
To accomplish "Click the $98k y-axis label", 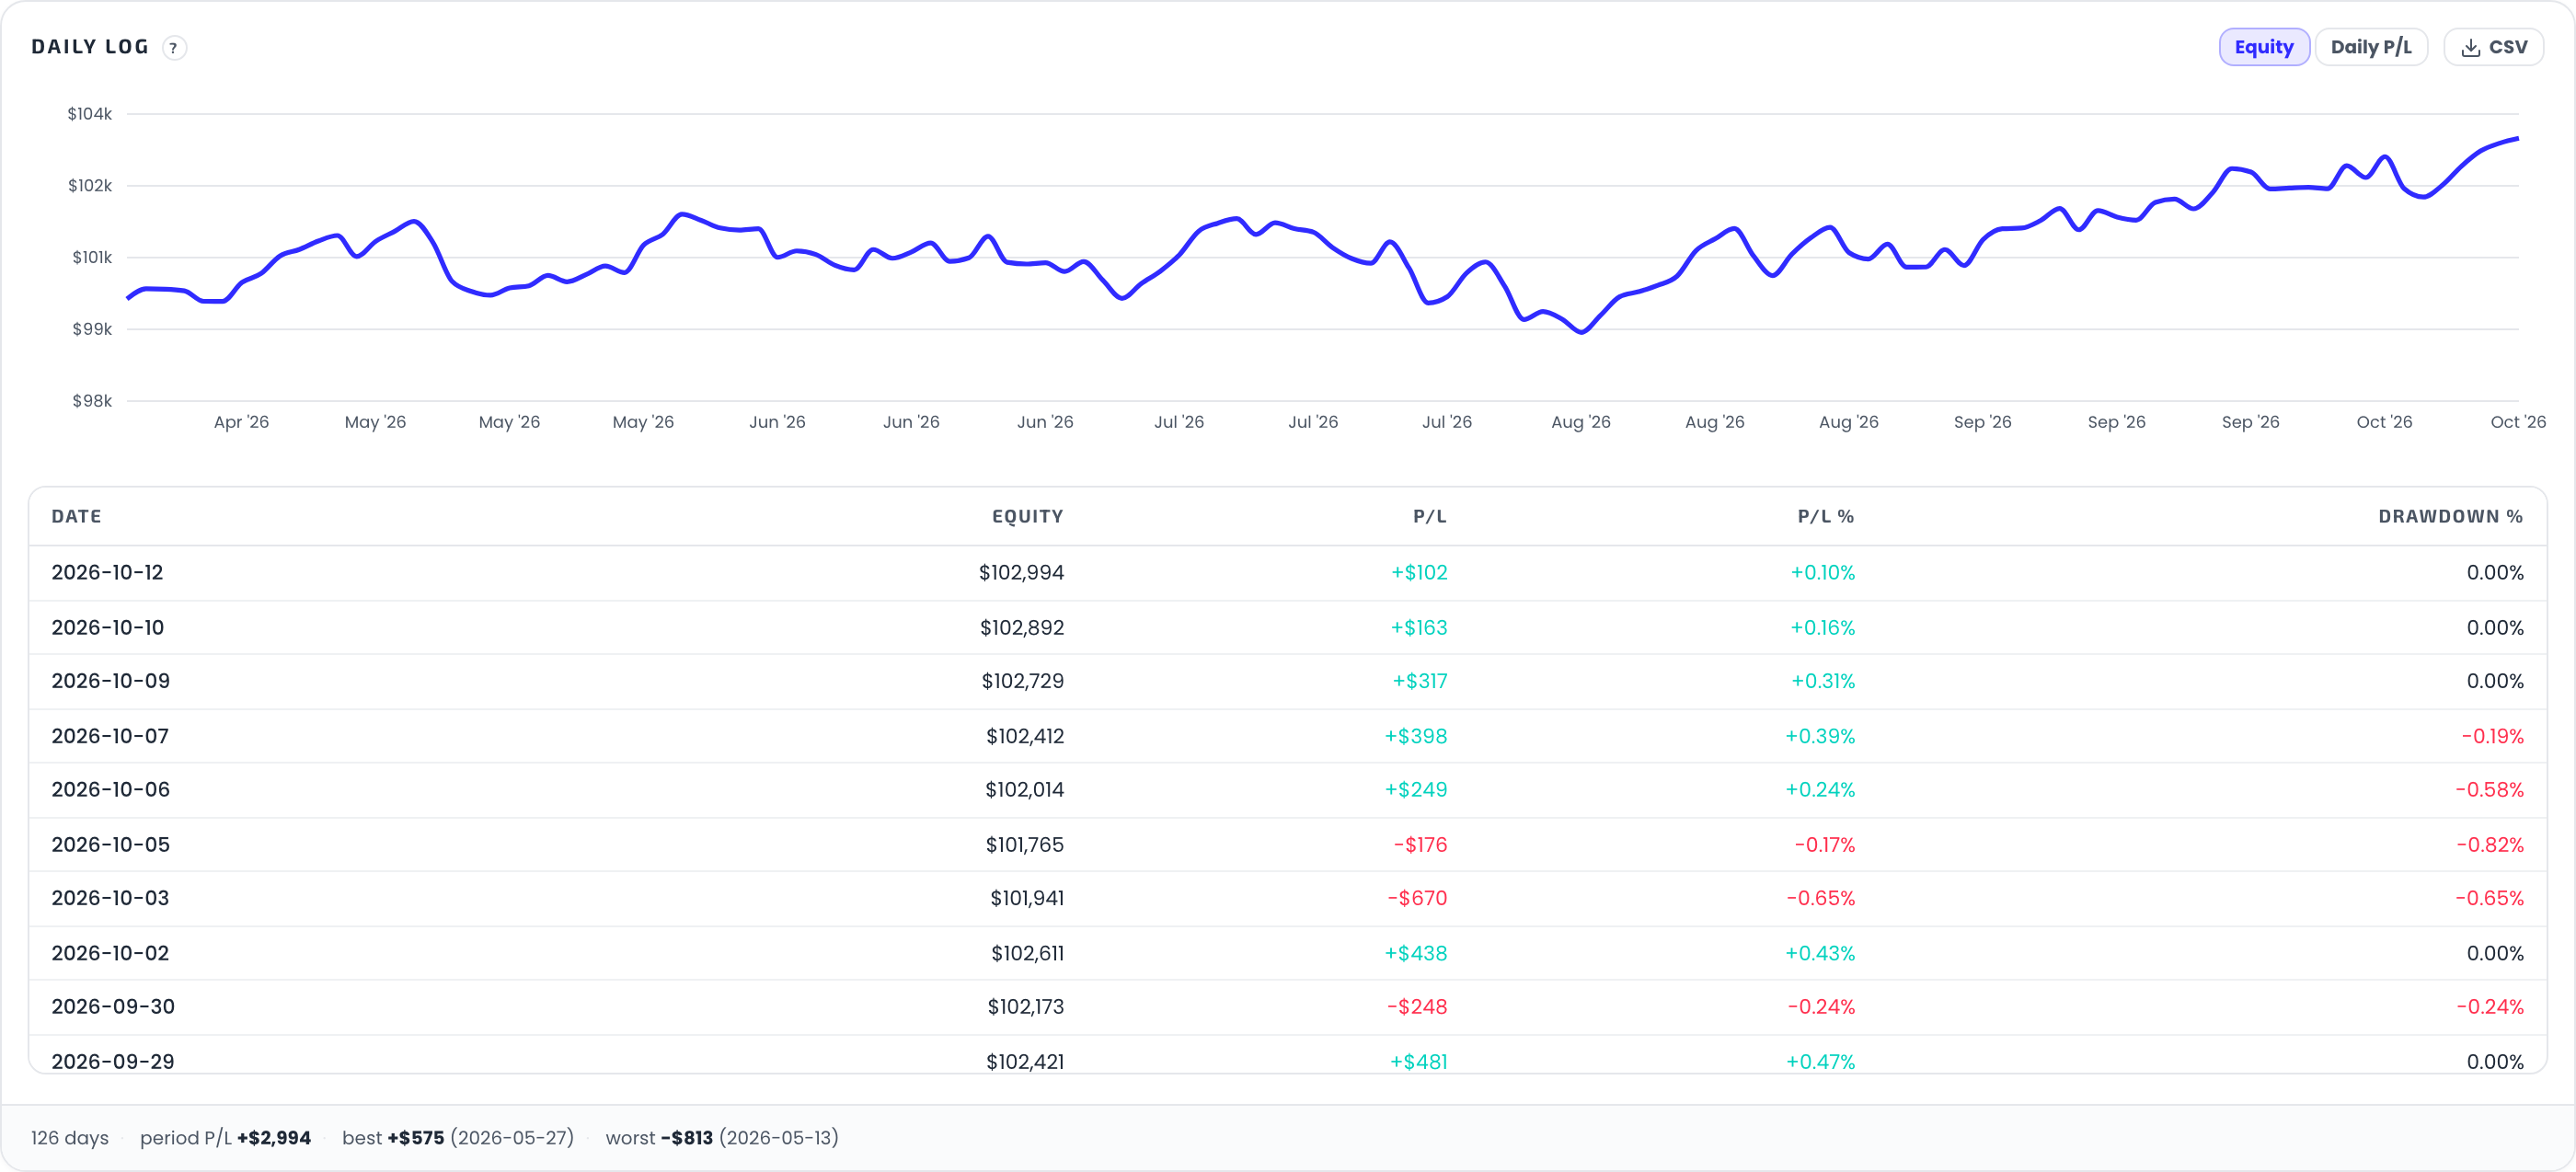I will (92, 401).
